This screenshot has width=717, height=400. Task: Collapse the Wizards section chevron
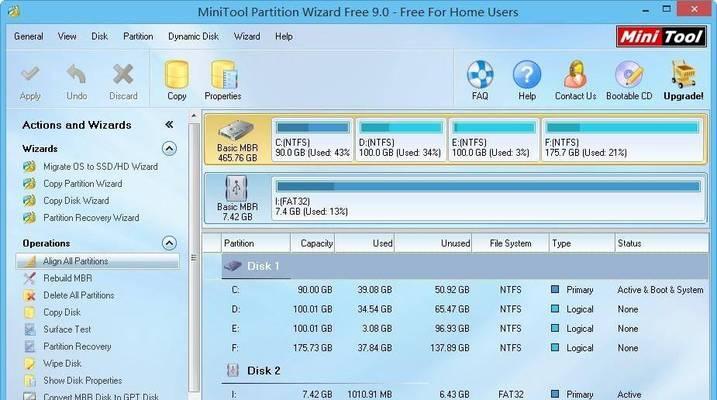(169, 149)
